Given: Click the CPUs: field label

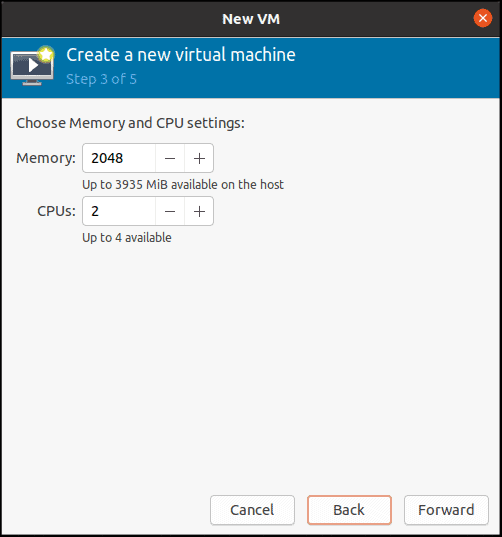Looking at the screenshot, I should (57, 211).
